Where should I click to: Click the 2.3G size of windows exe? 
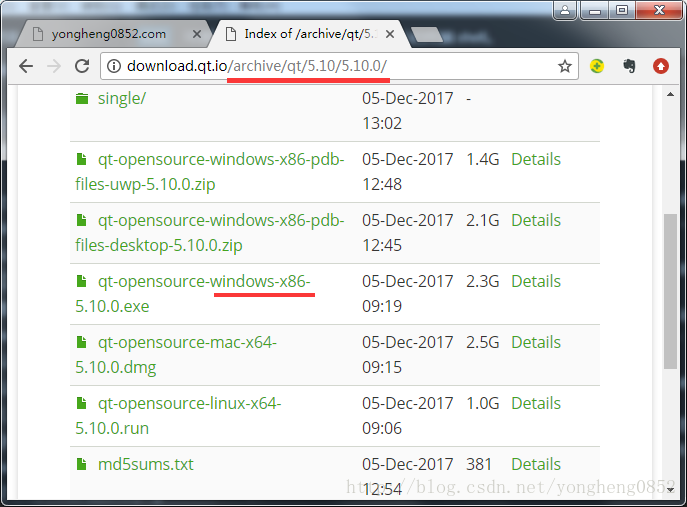(482, 281)
